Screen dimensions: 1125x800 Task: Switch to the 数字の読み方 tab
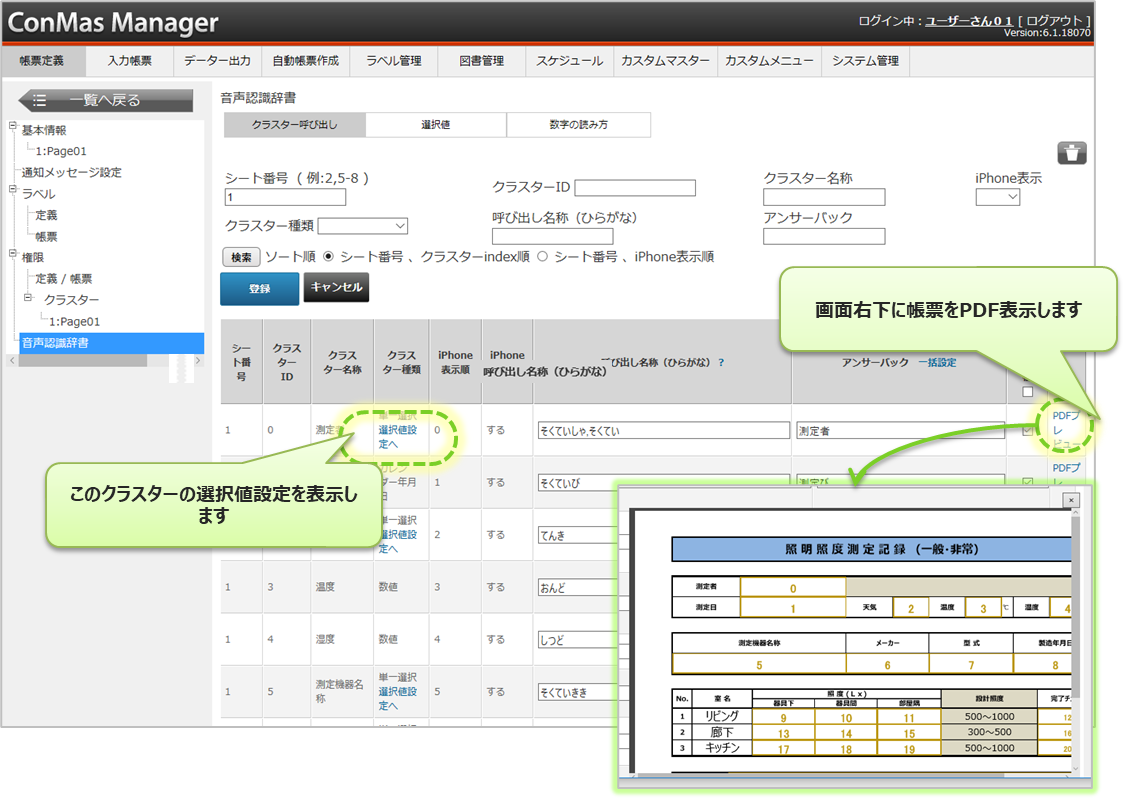(578, 125)
